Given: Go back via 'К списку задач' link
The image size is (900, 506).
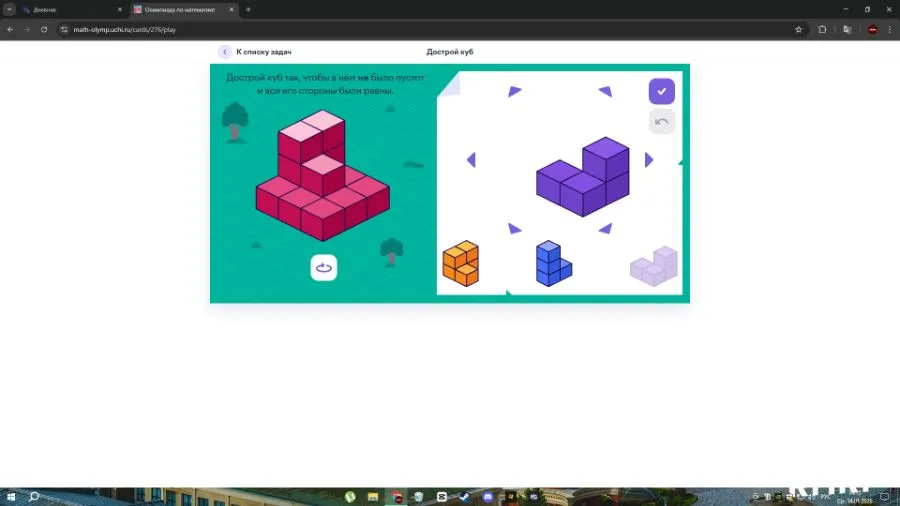Looking at the screenshot, I should [x=263, y=52].
